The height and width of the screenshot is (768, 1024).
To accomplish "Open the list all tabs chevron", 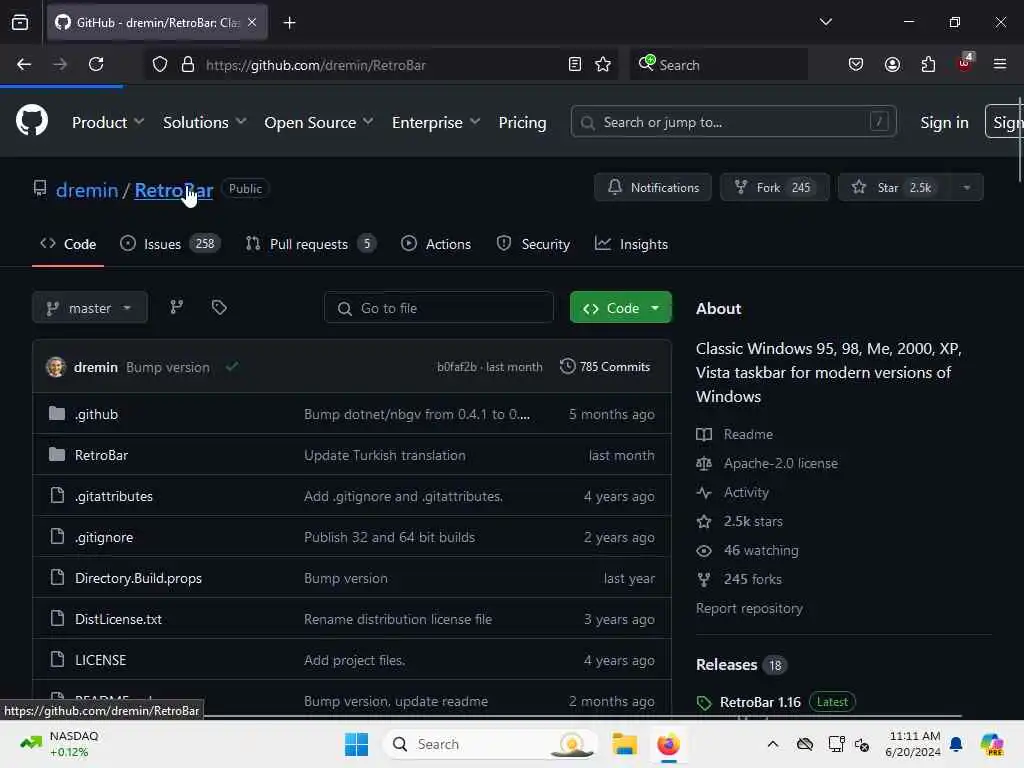I will (x=825, y=22).
